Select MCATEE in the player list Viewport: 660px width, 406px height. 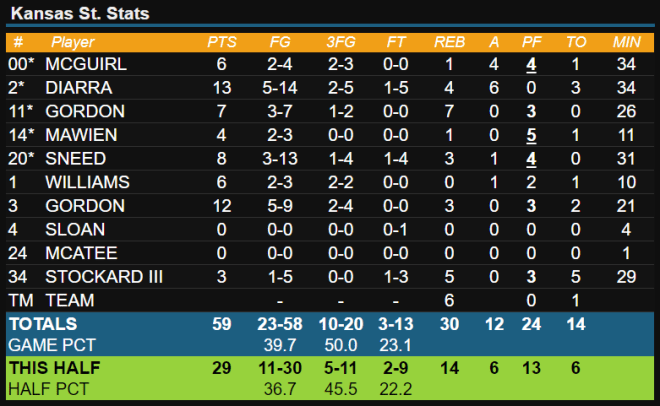point(81,253)
